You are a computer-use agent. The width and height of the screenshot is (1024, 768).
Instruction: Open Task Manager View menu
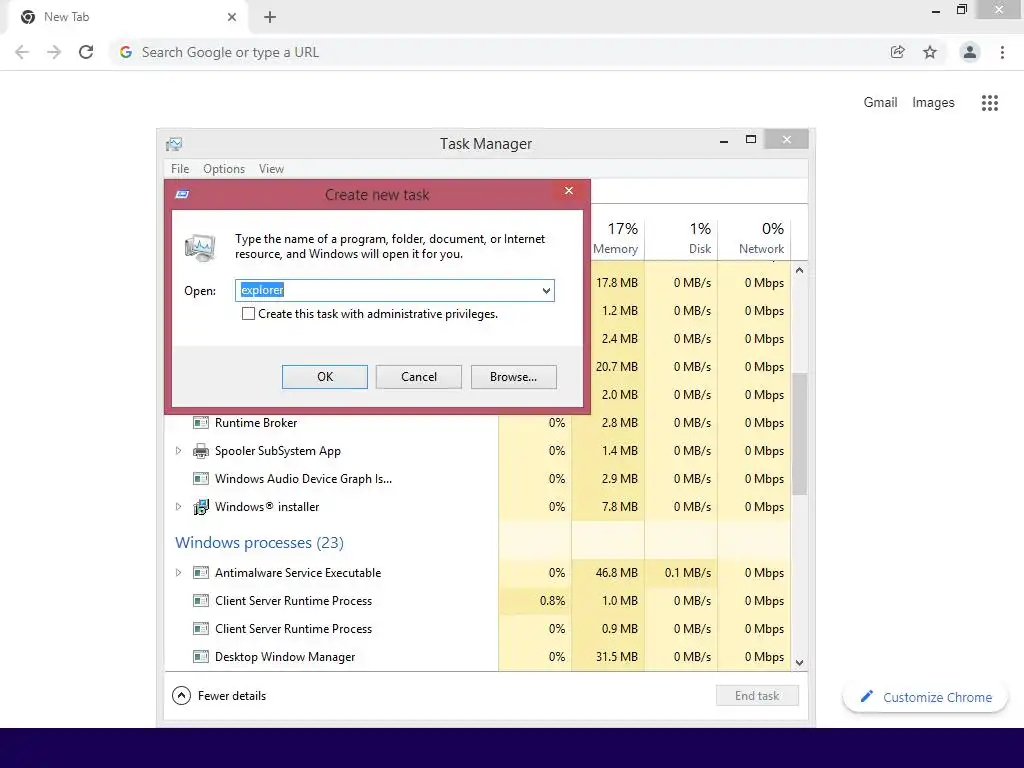coord(271,168)
